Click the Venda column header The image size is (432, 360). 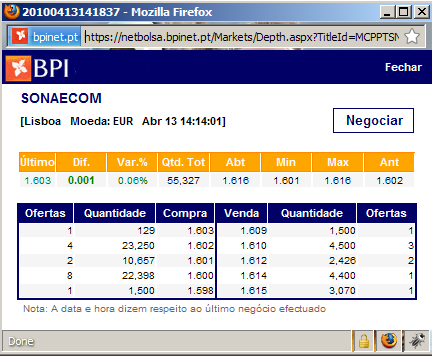[242, 213]
